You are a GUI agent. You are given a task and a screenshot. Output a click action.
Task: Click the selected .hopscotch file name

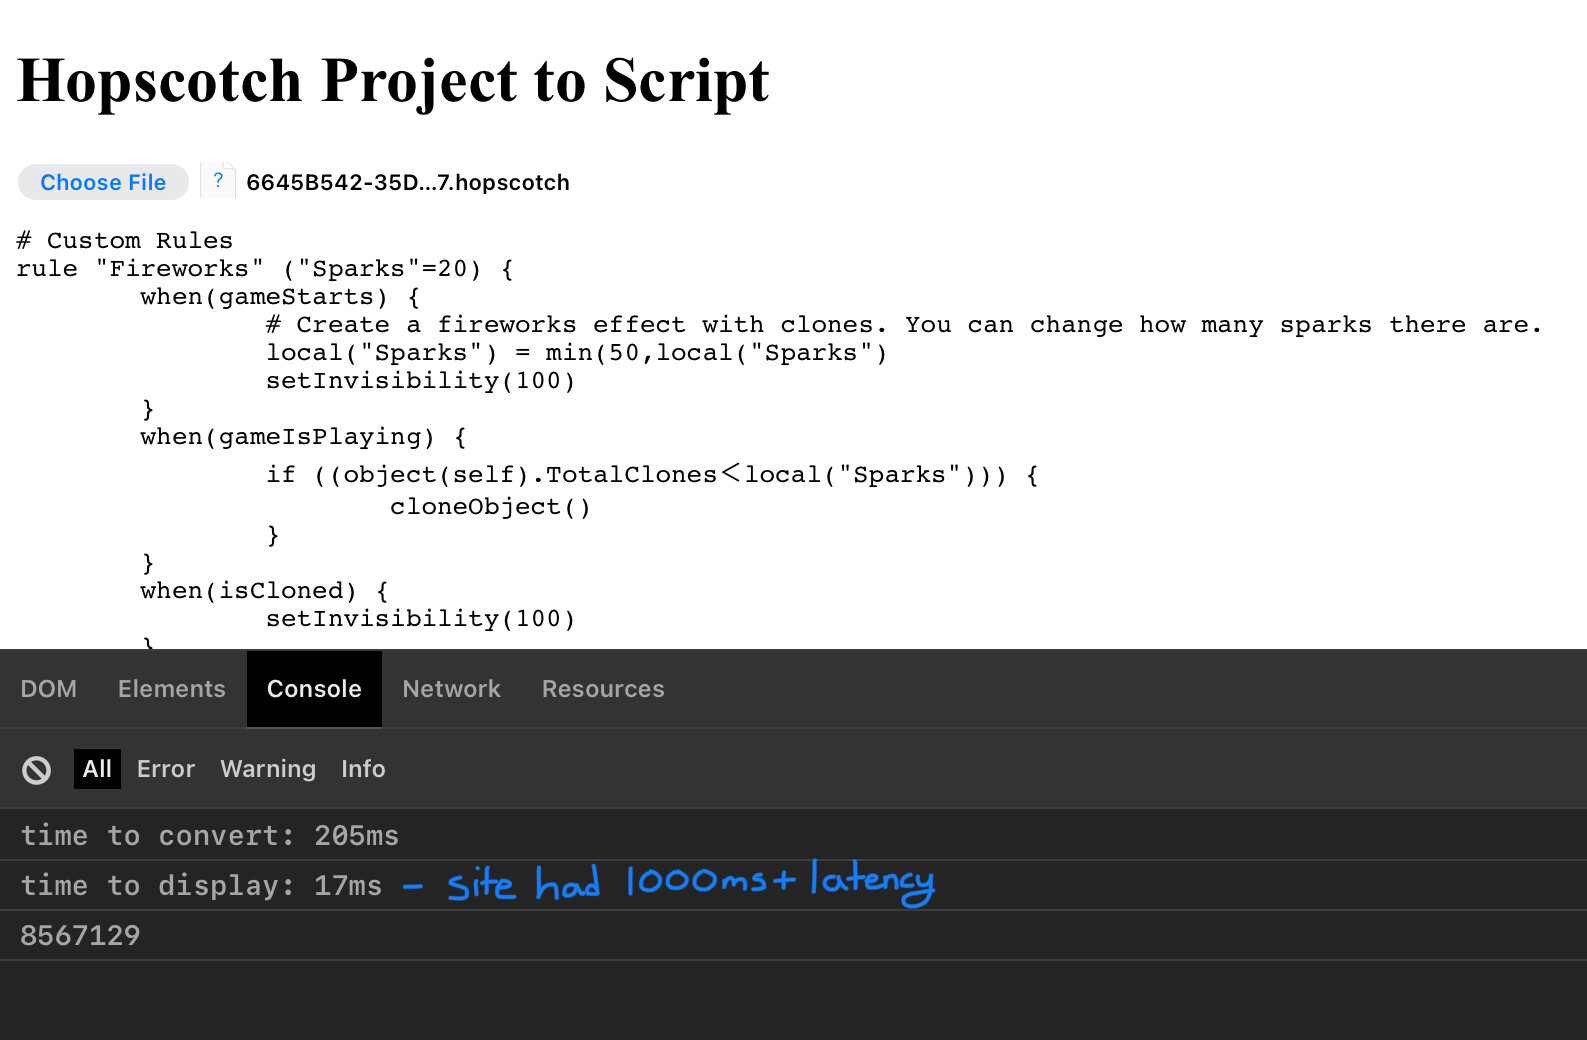coord(408,183)
